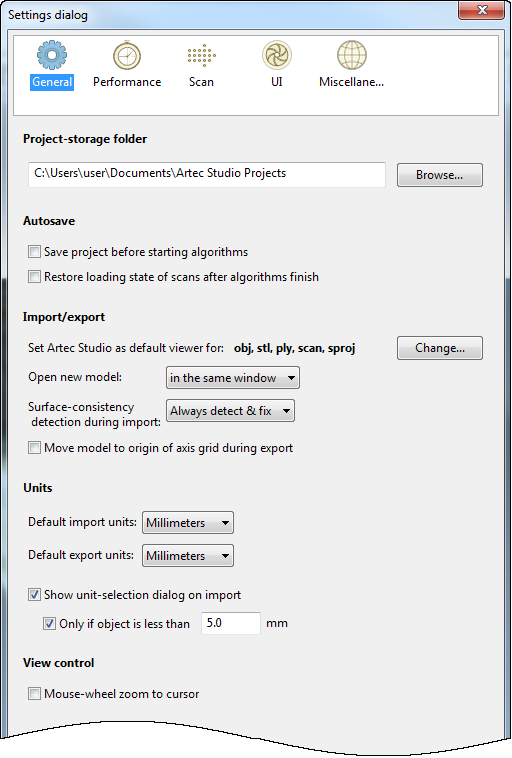Expand Surface-consistency detection dropdown
The width and height of the screenshot is (512, 758).
(230, 410)
